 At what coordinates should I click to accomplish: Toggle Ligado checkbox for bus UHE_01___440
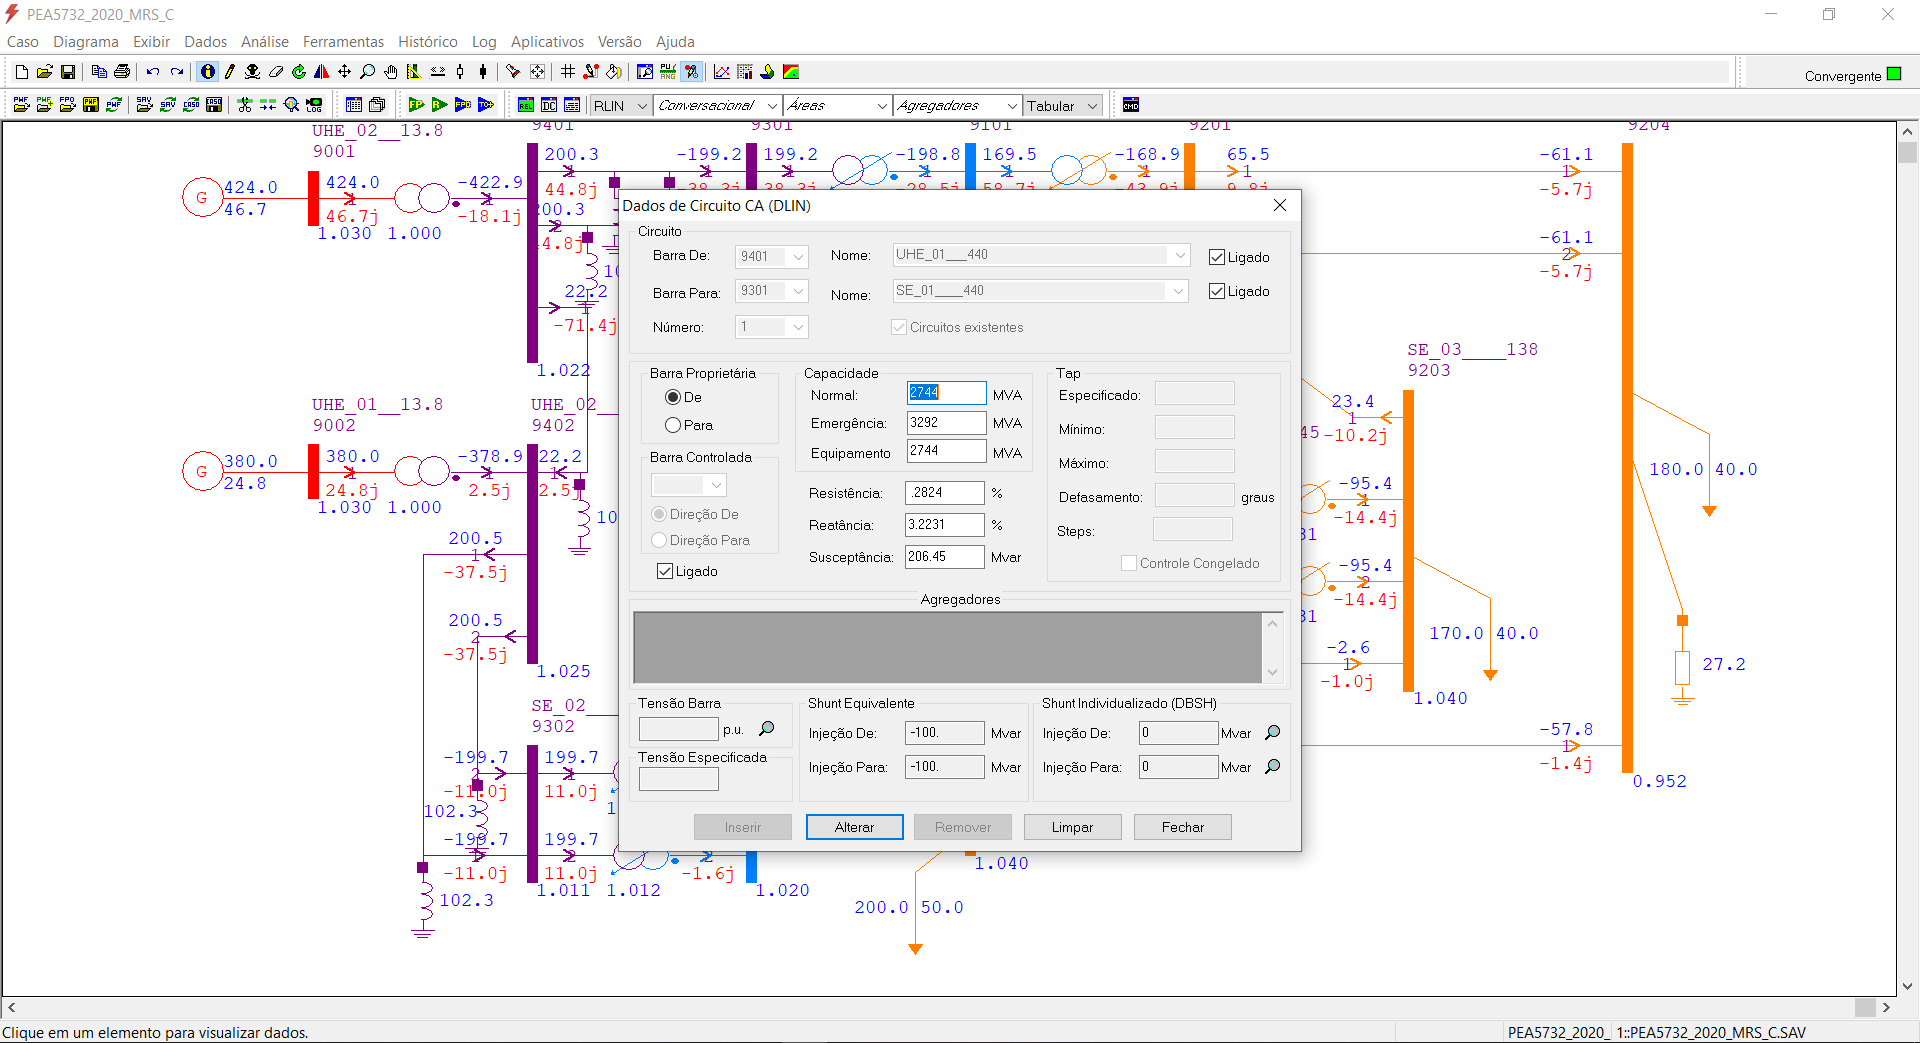coord(1217,257)
